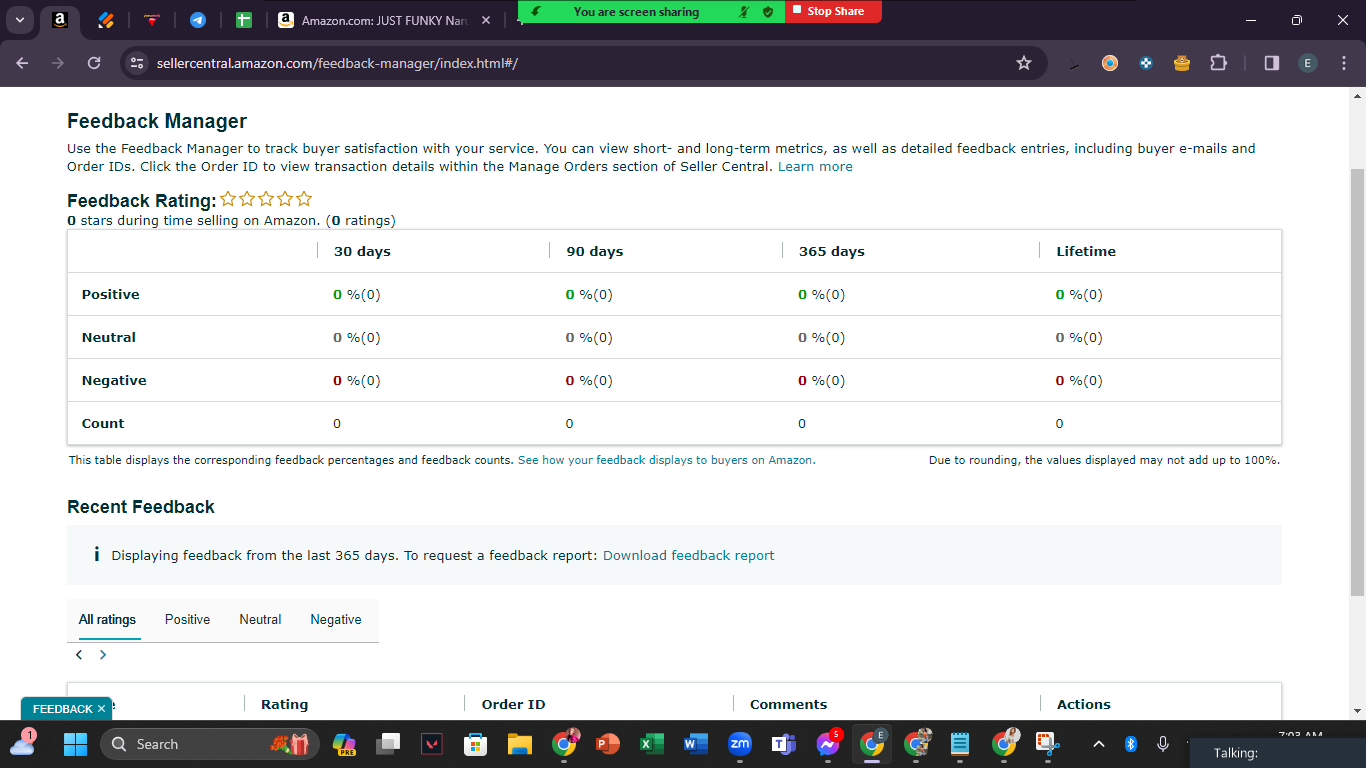Open the Amazon.com JUST FUNKY tab
Image resolution: width=1366 pixels, height=768 pixels.
click(x=385, y=20)
